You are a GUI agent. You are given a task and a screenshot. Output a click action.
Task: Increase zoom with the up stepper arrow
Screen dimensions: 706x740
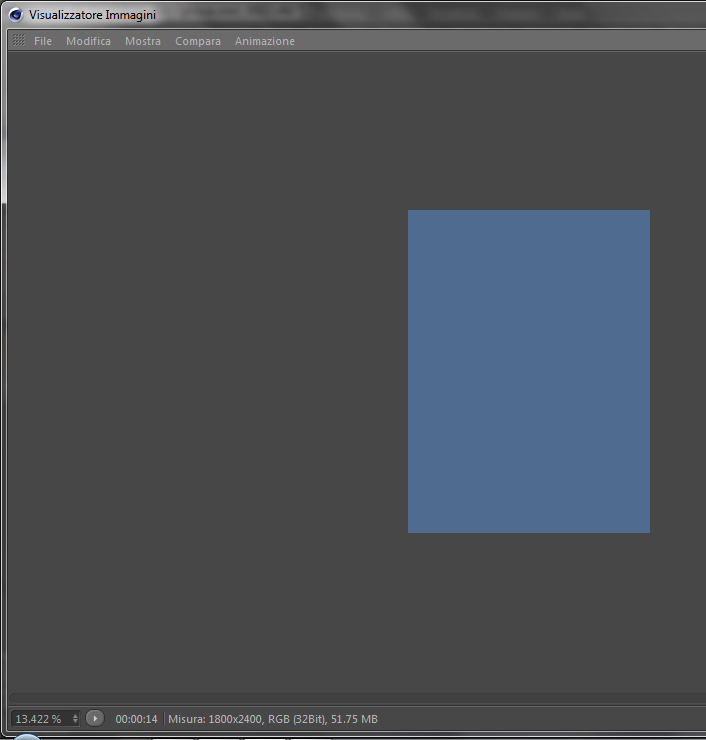pos(75,716)
